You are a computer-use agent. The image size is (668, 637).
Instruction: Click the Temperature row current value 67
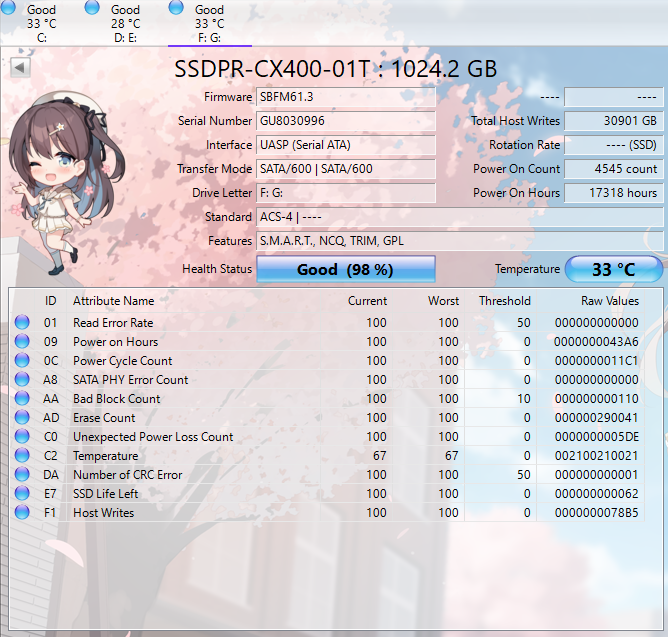(380, 455)
